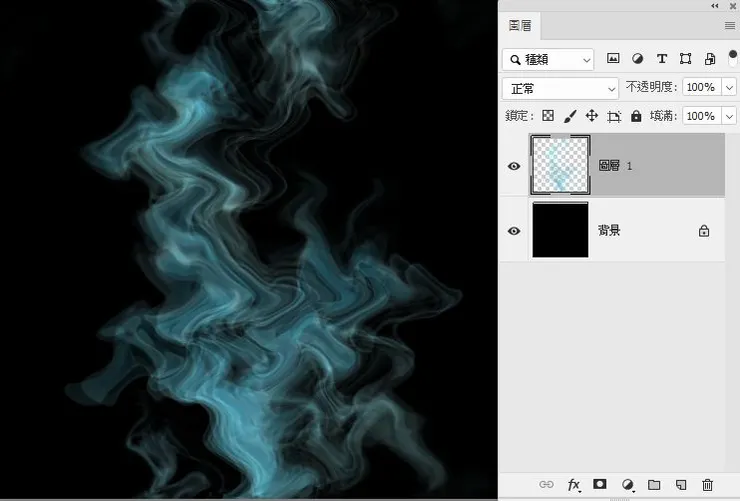
Task: Lock transparent pixels icon
Action: pyautogui.click(x=548, y=116)
